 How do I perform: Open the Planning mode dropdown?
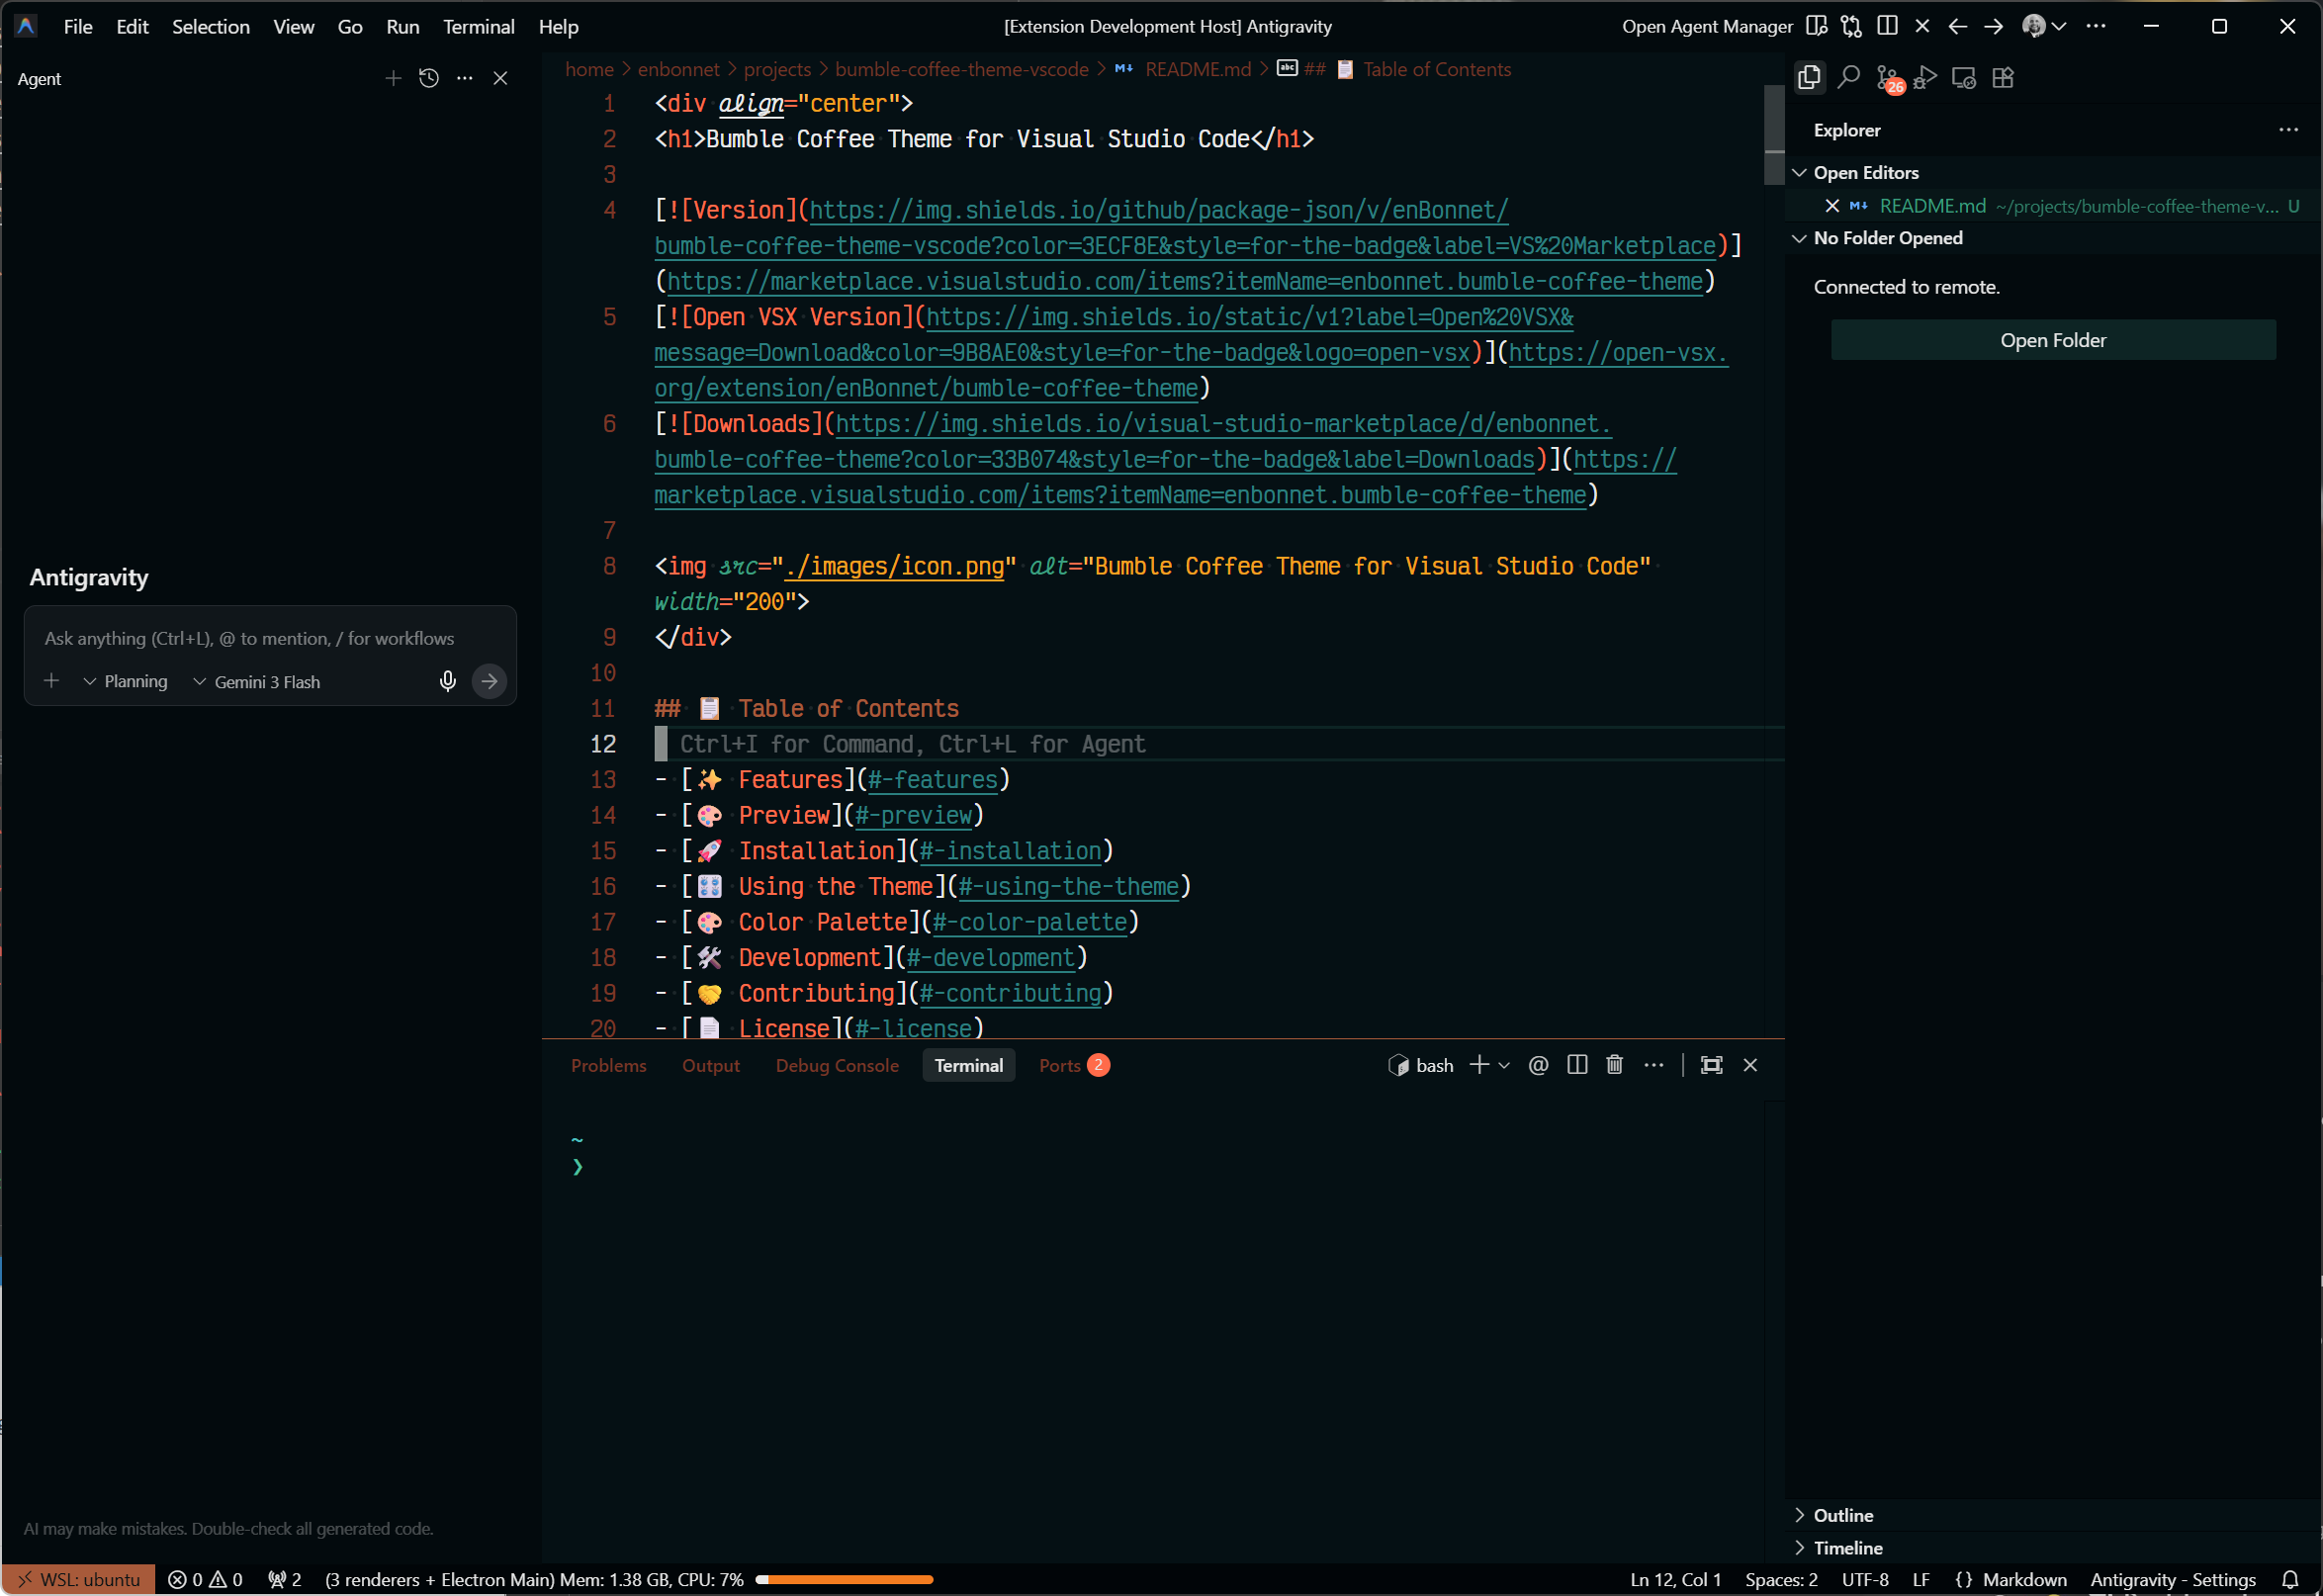[126, 681]
